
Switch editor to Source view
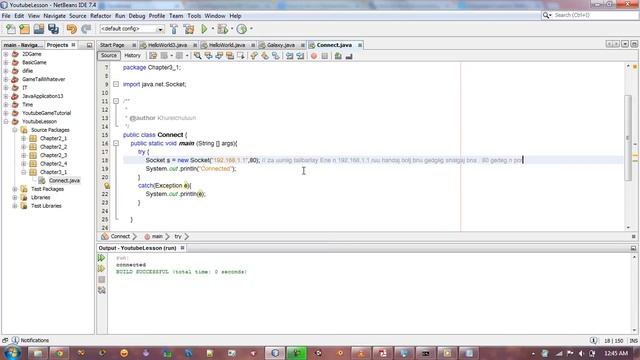pos(109,56)
